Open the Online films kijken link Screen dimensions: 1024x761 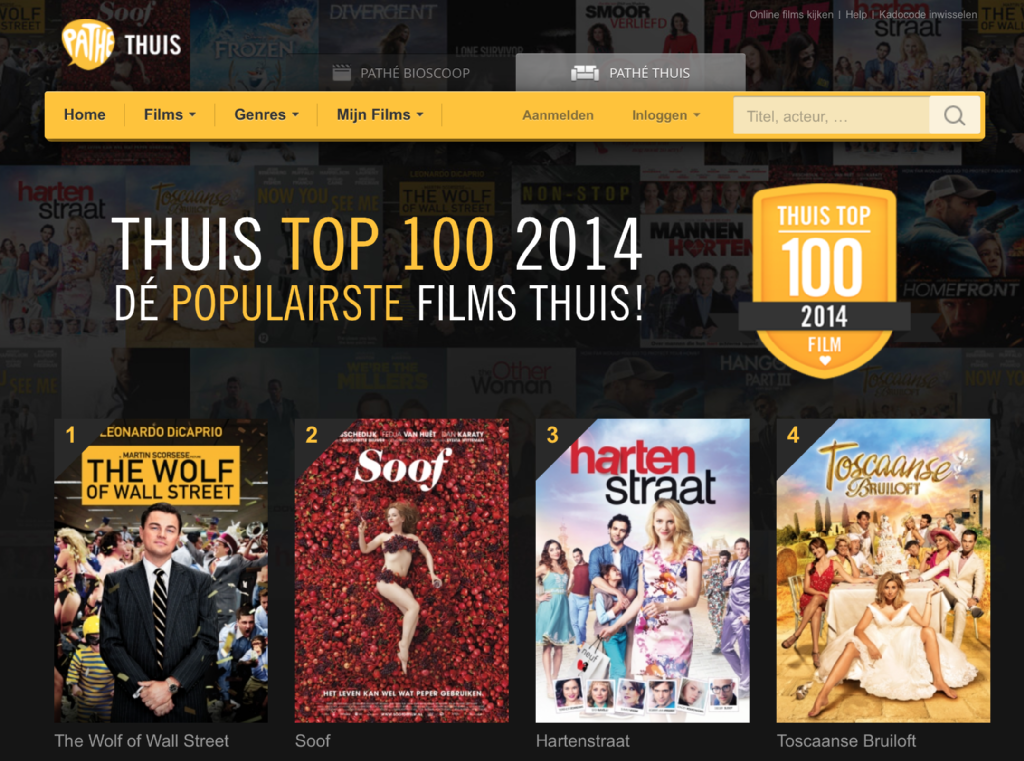[x=791, y=14]
